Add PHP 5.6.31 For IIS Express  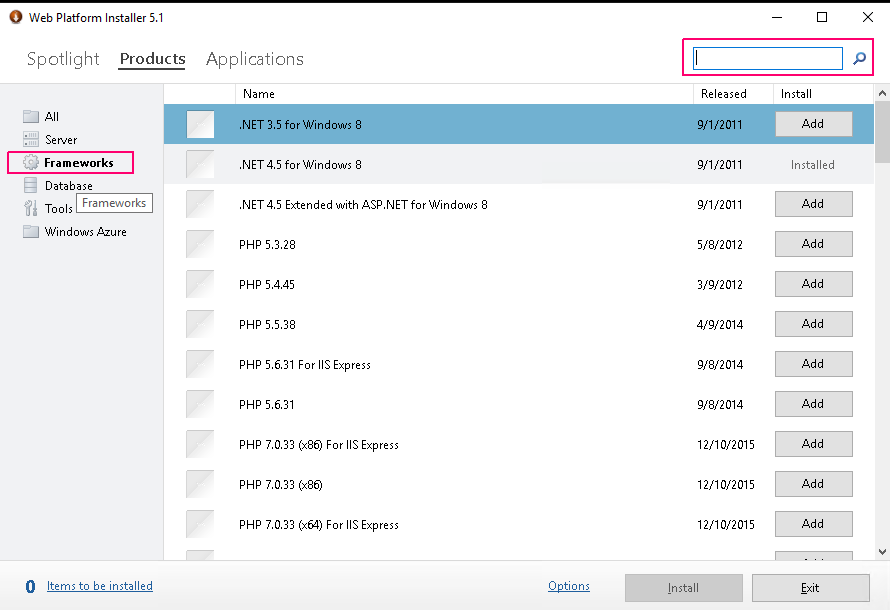(x=813, y=364)
